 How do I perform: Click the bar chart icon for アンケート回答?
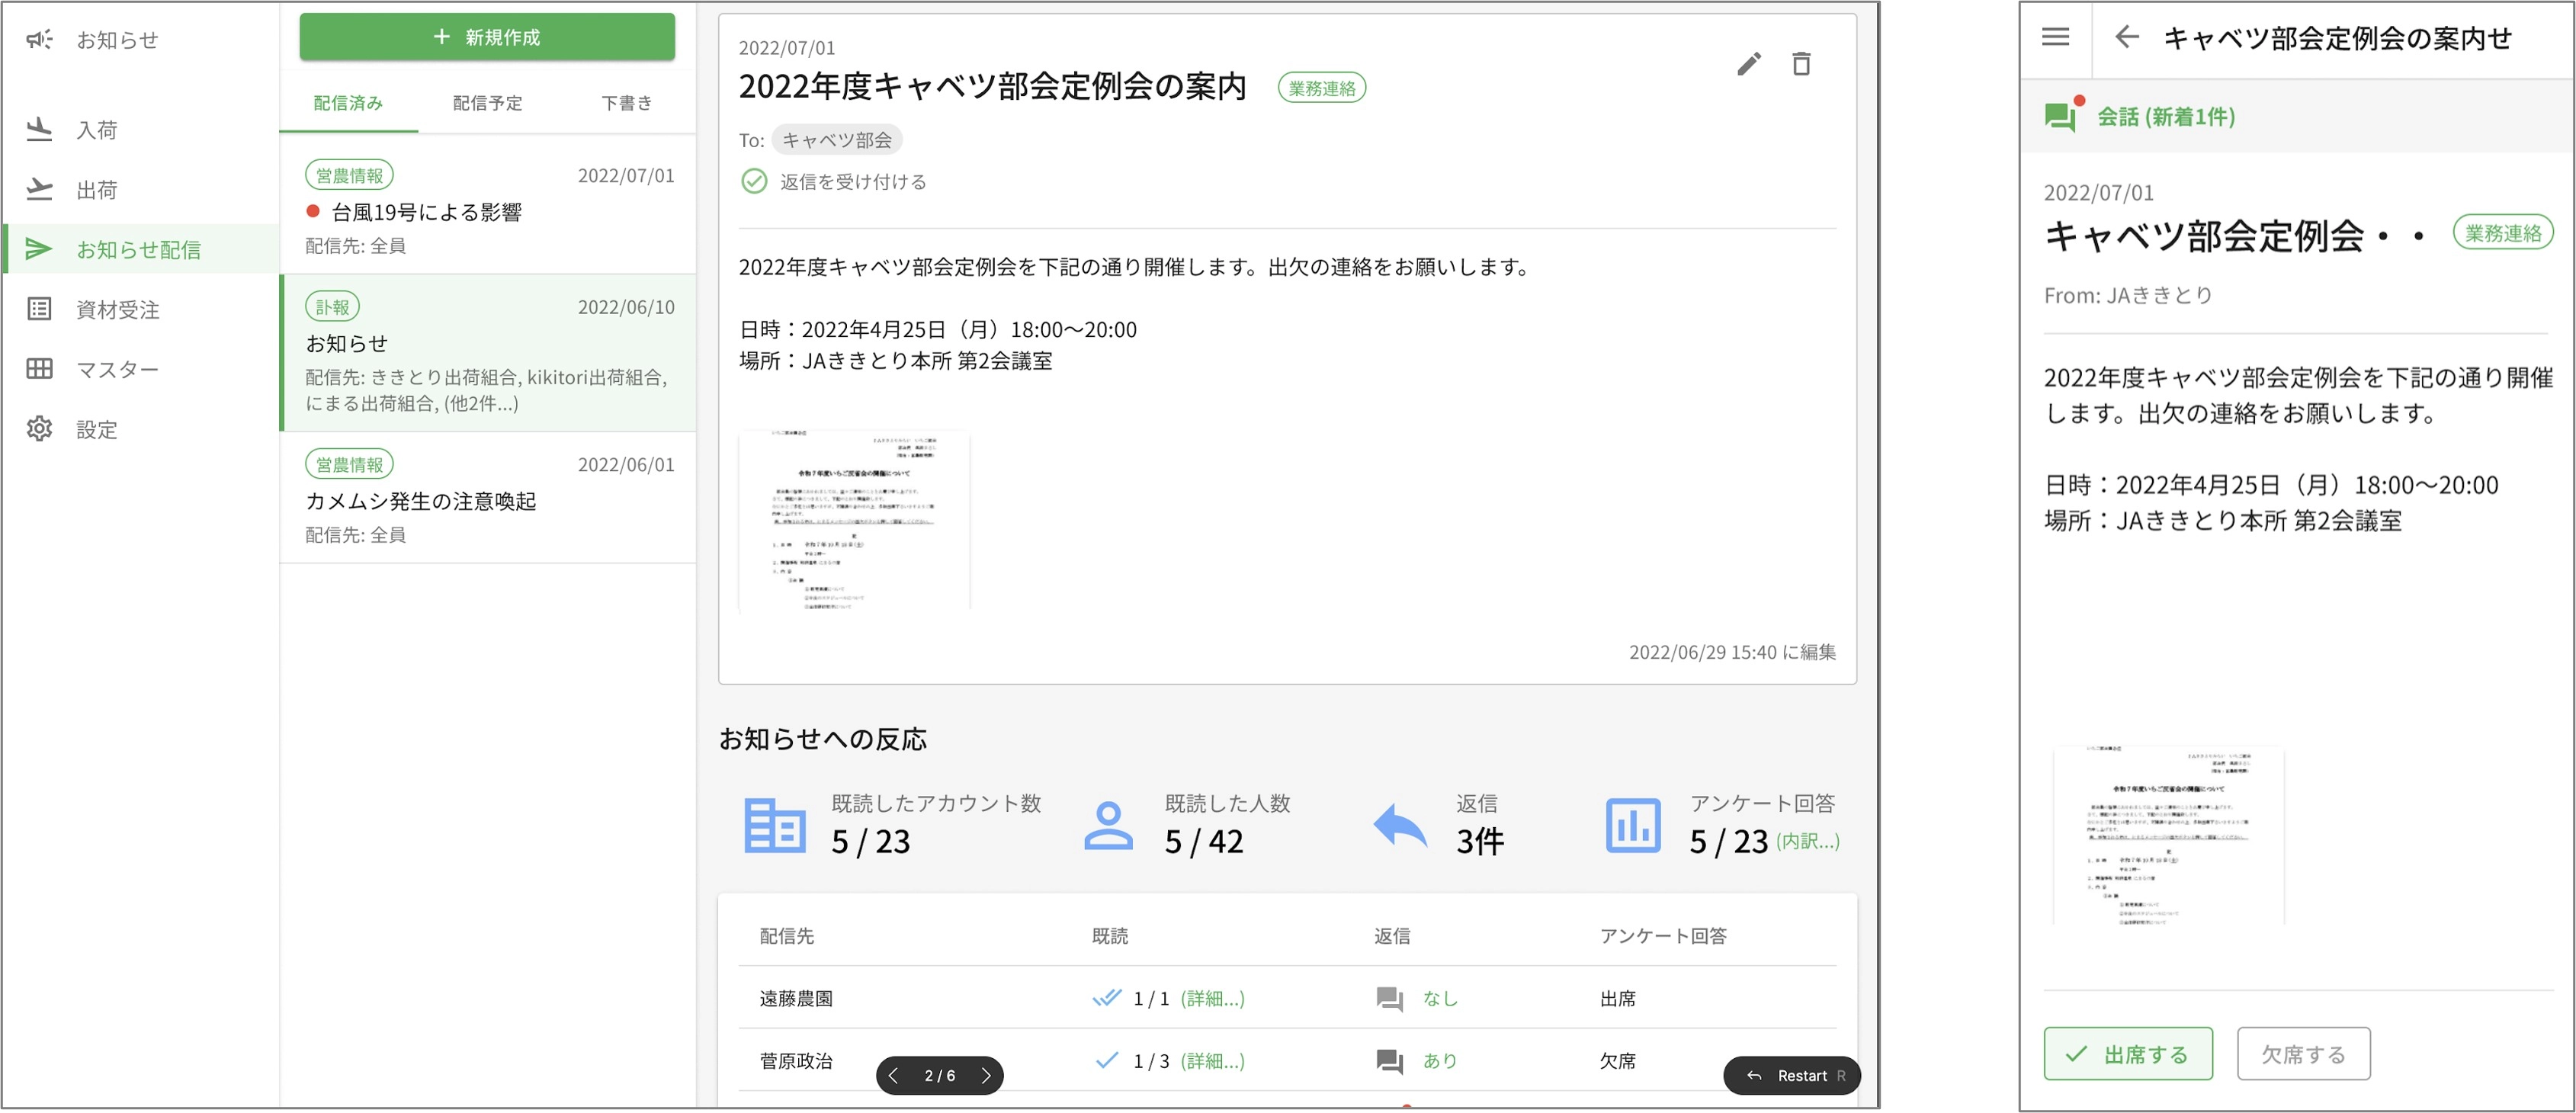click(1633, 825)
